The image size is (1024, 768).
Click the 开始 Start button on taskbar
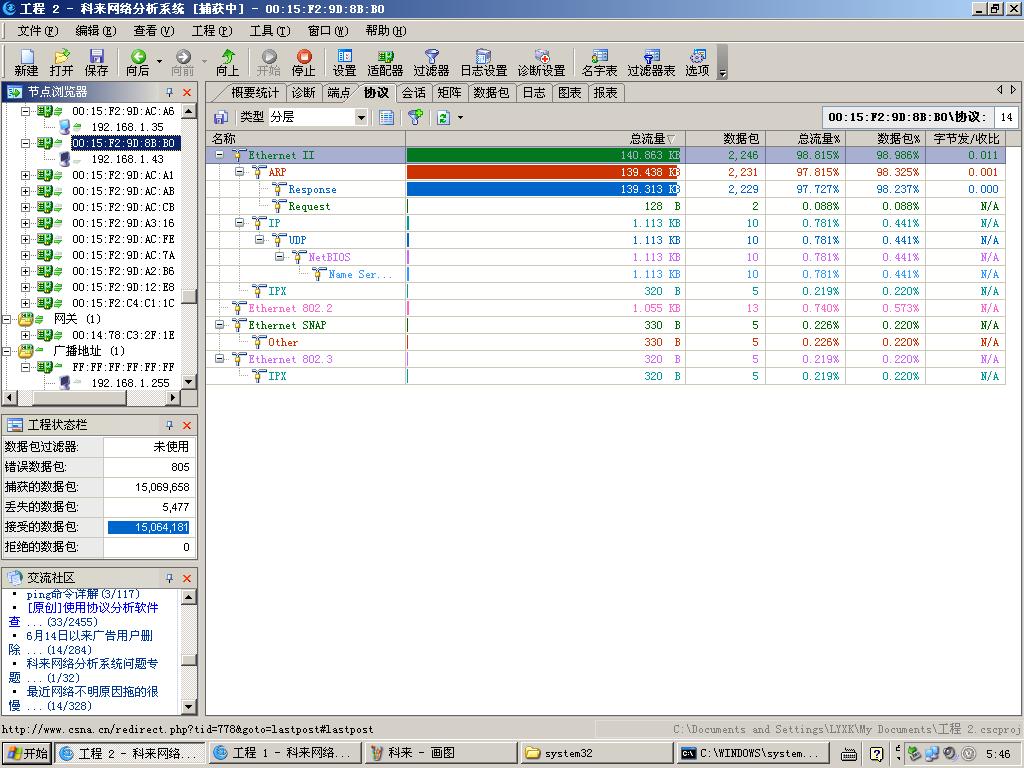pos(27,753)
